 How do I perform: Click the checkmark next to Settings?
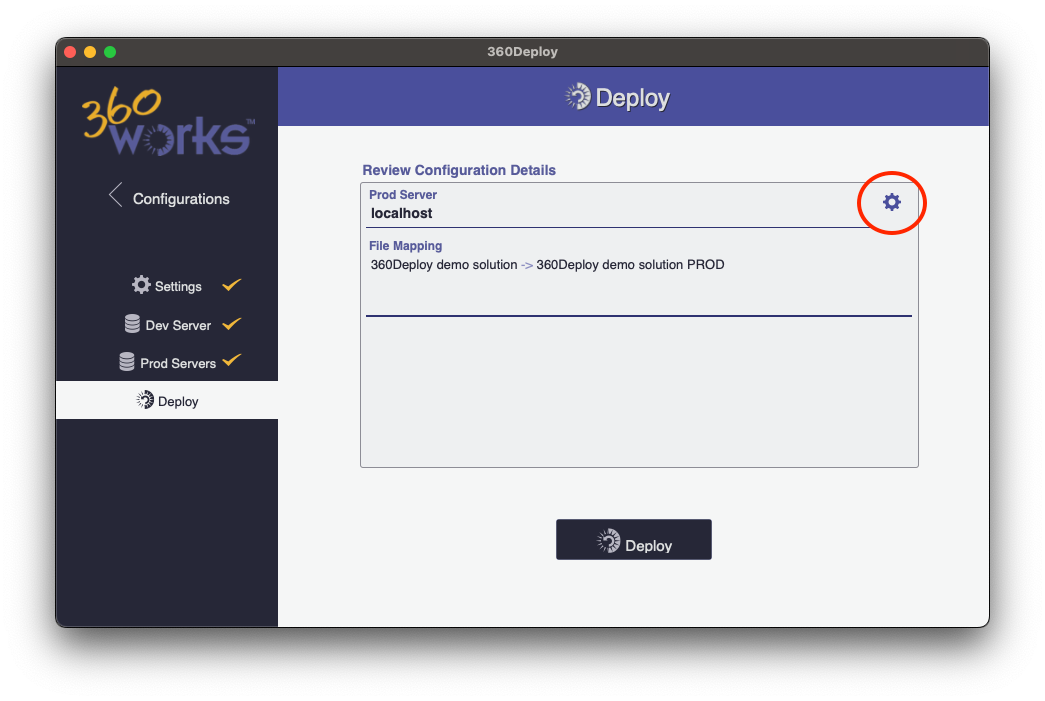tap(231, 285)
